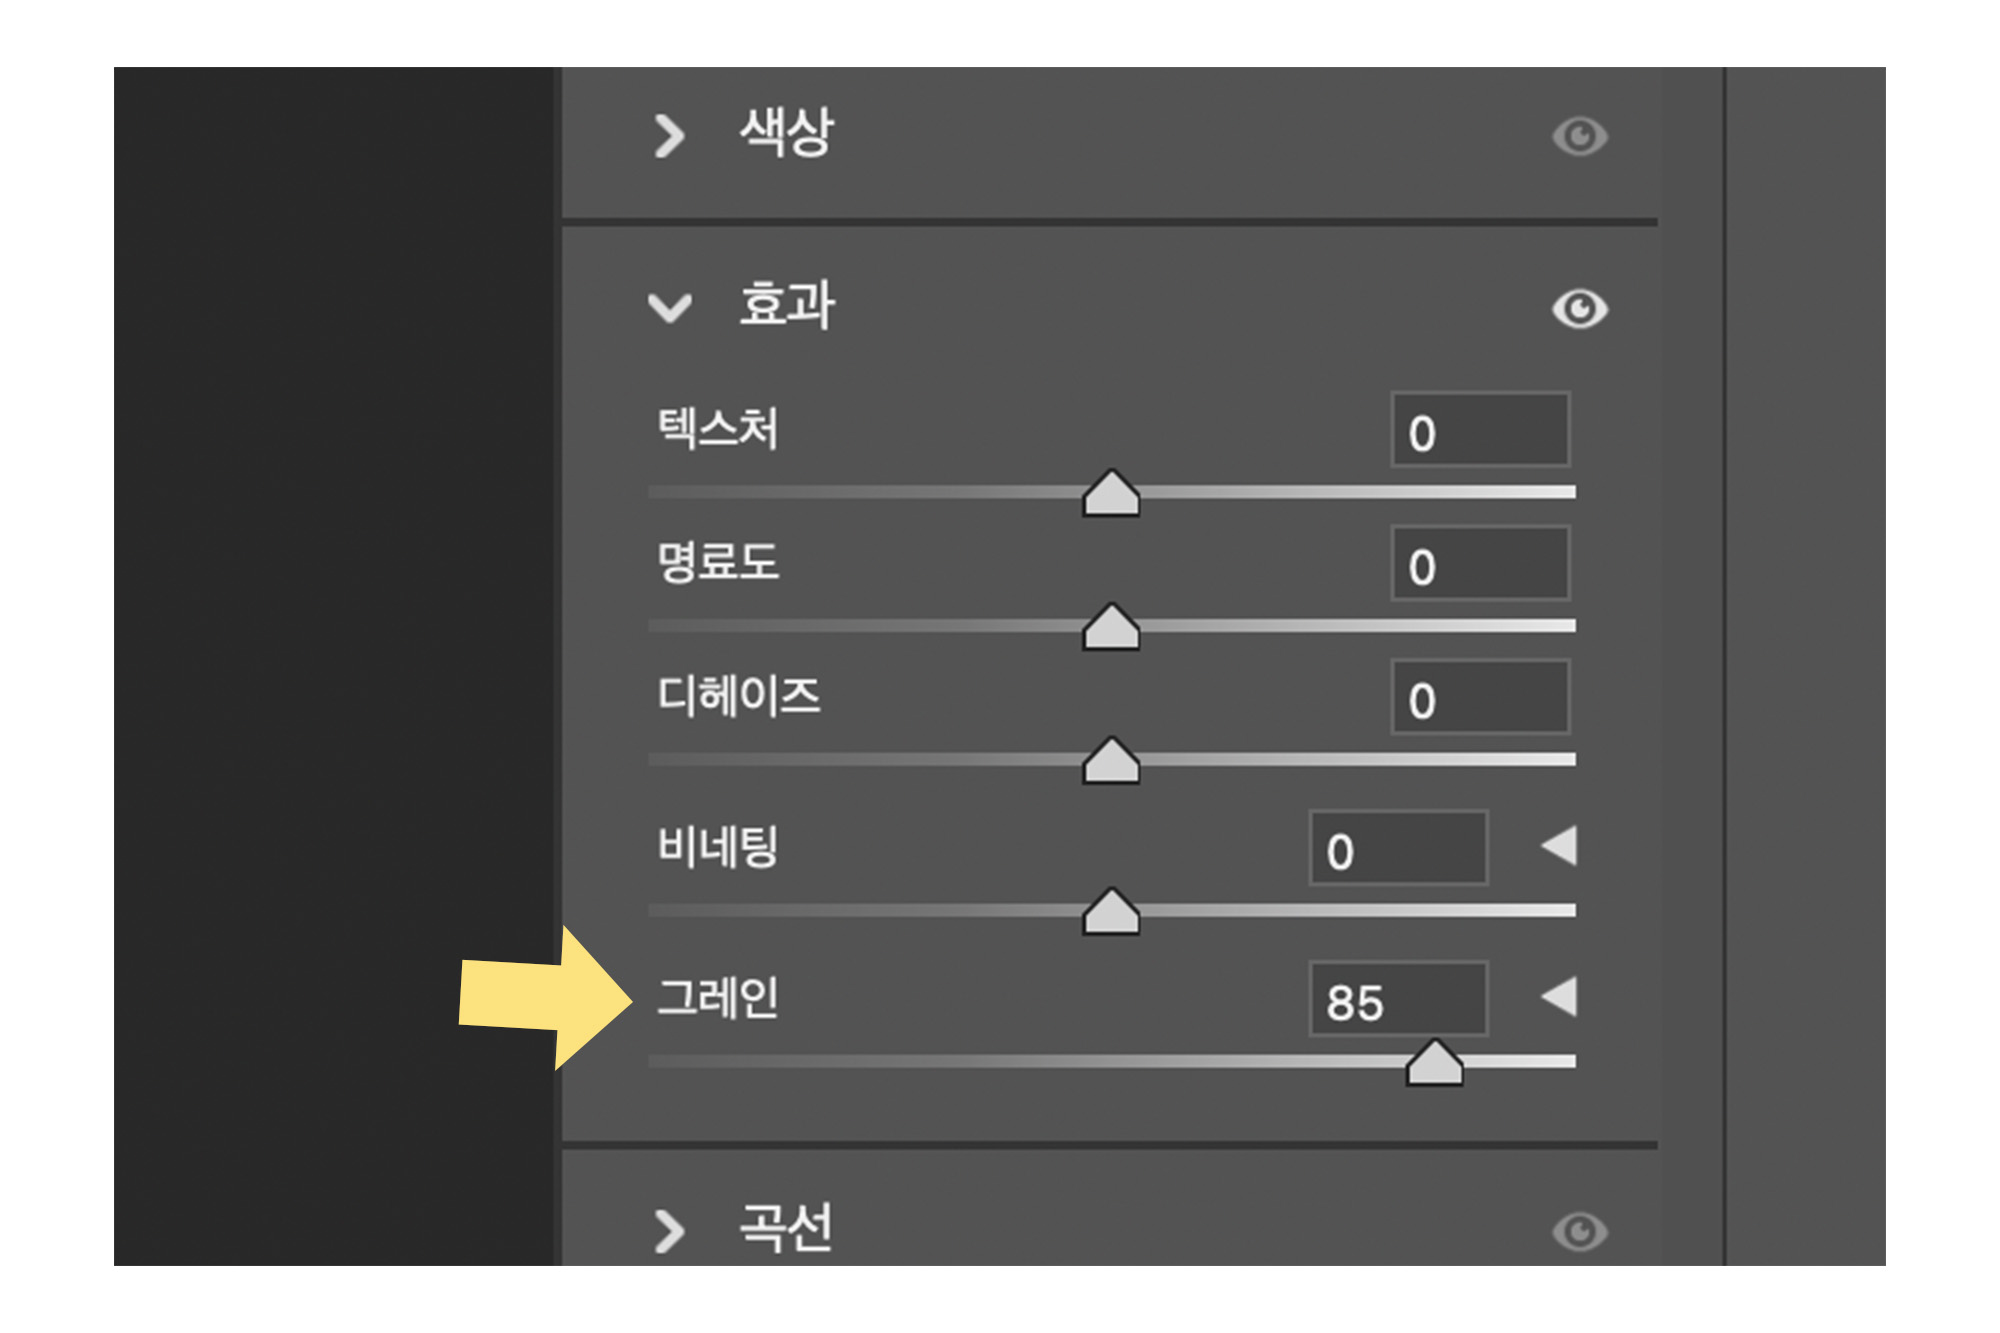Click the 그레인 slider handle
The height and width of the screenshot is (1333, 2000).
1435,1062
